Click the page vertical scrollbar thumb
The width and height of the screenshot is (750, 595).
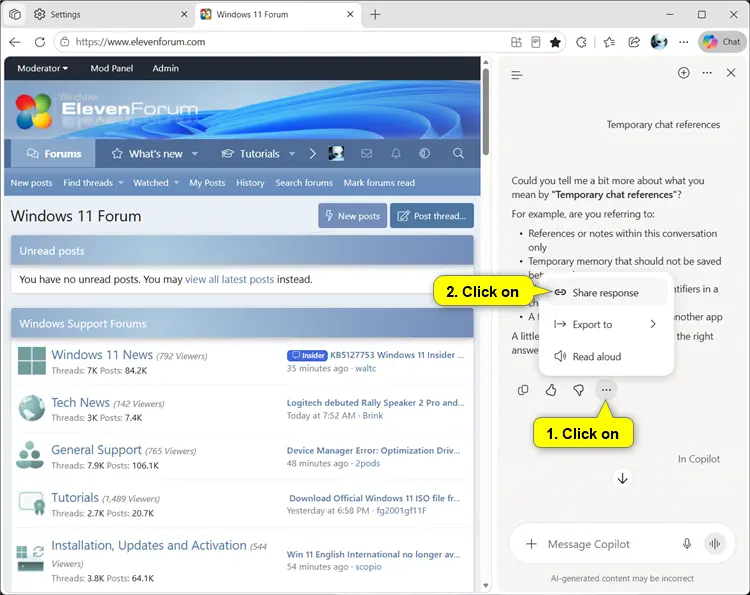[485, 111]
